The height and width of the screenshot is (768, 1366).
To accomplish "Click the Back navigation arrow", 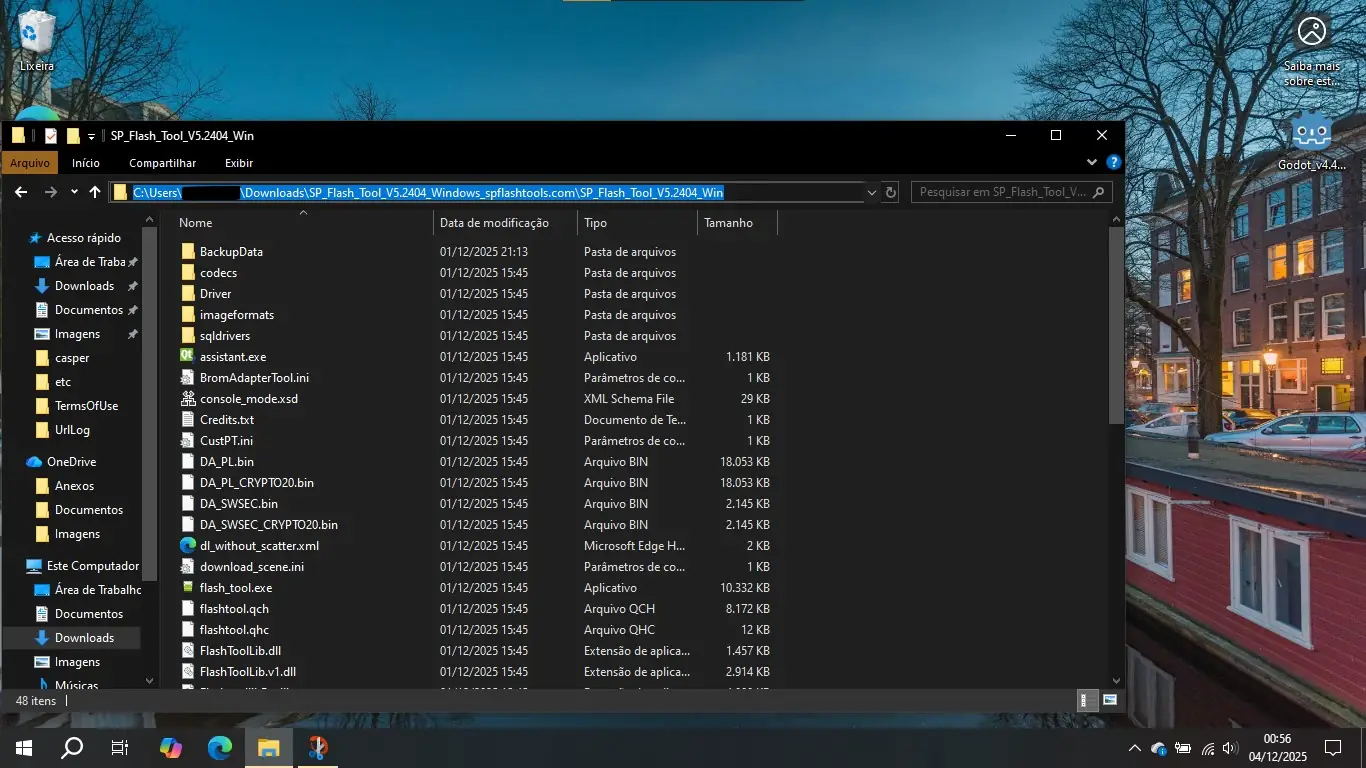I will (x=21, y=192).
